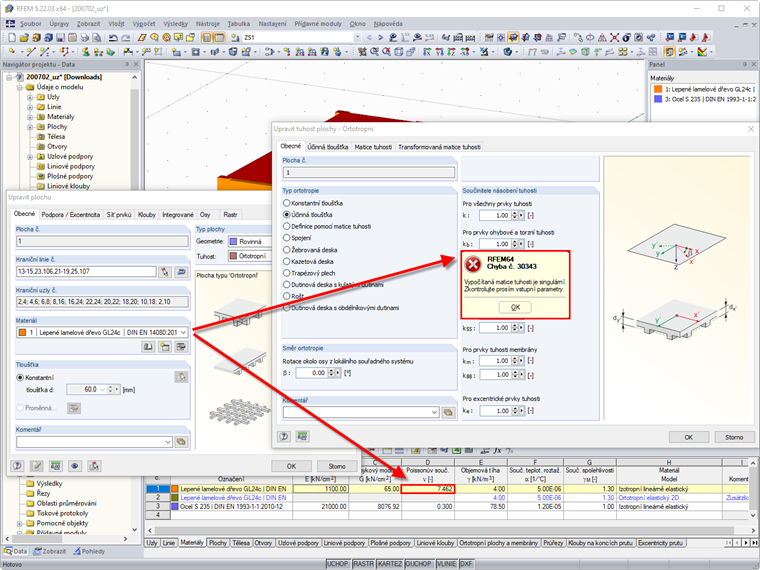Click the Print icon in the main toolbar
The image size is (760, 570).
[85, 37]
